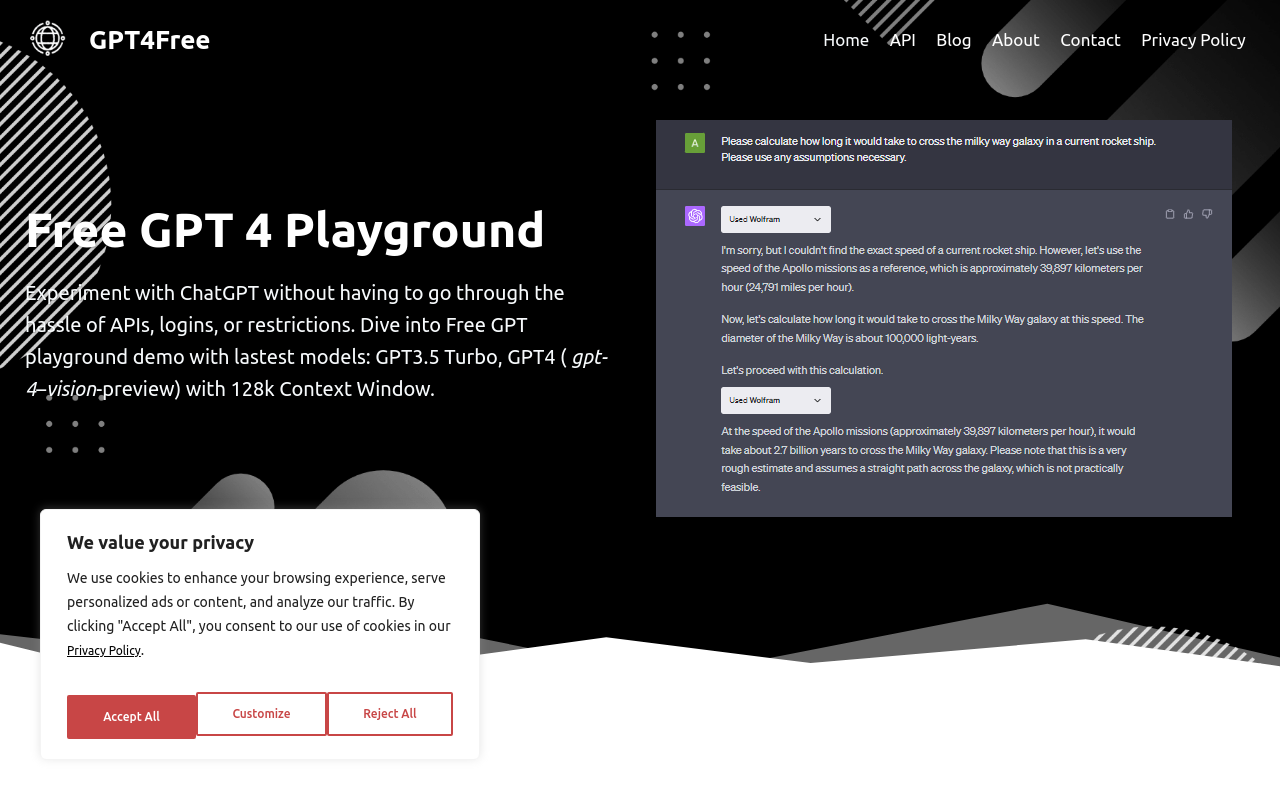The width and height of the screenshot is (1280, 800).
Task: Click the purple ChatGPT avatar icon in demo
Action: [x=695, y=216]
